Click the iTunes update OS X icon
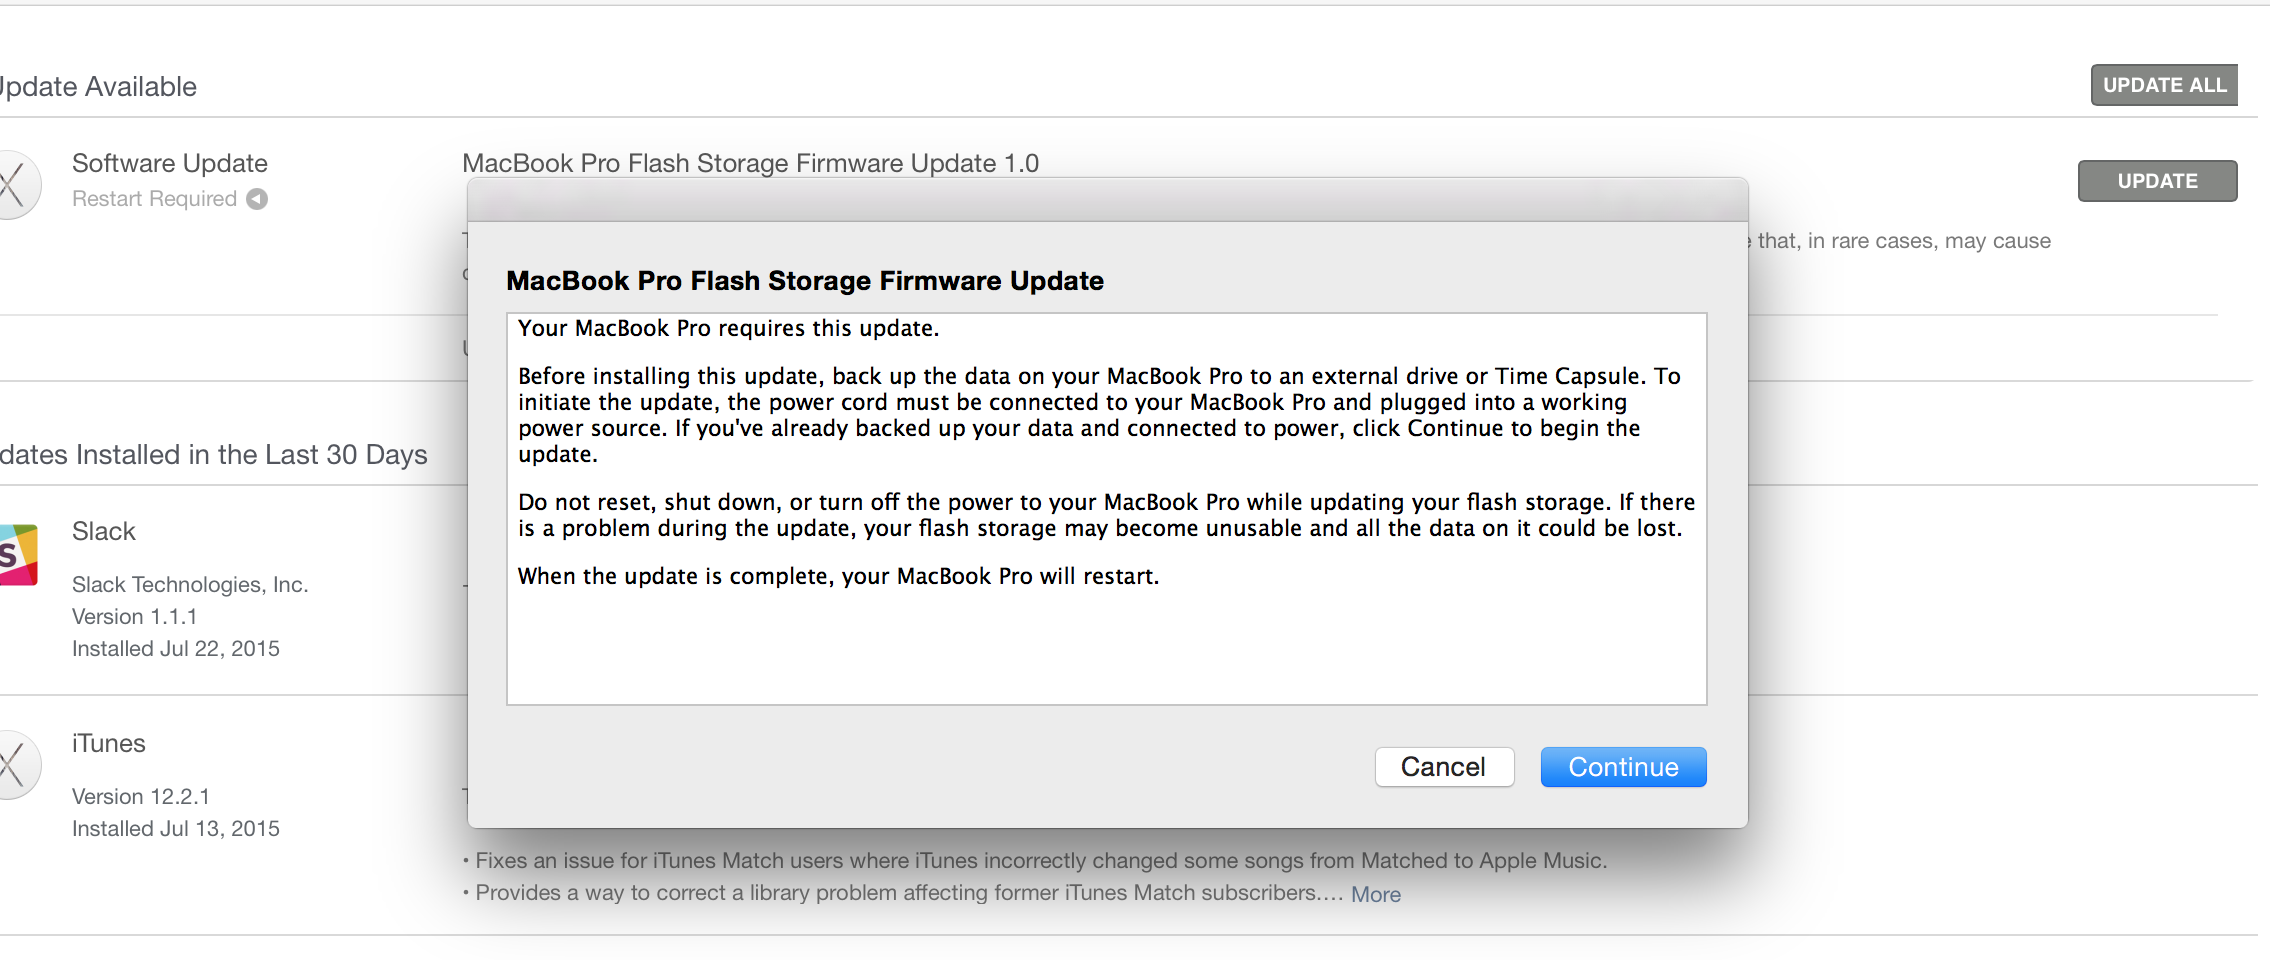The image size is (2270, 960). [x=18, y=765]
